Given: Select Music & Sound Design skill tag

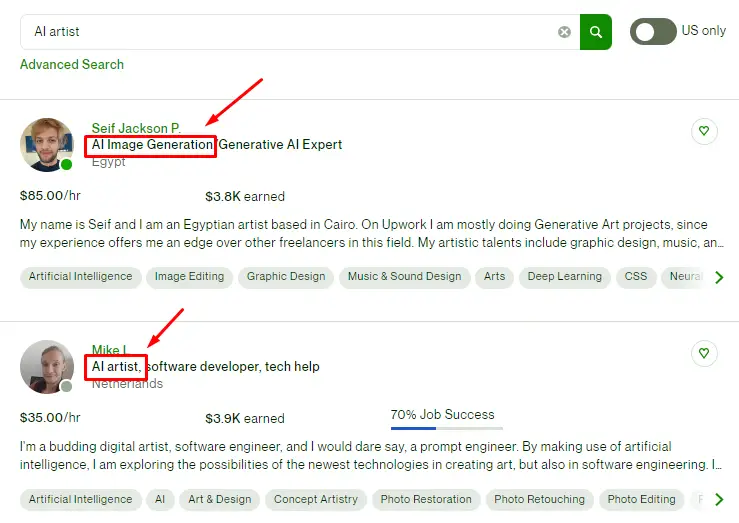Looking at the screenshot, I should click(x=404, y=277).
